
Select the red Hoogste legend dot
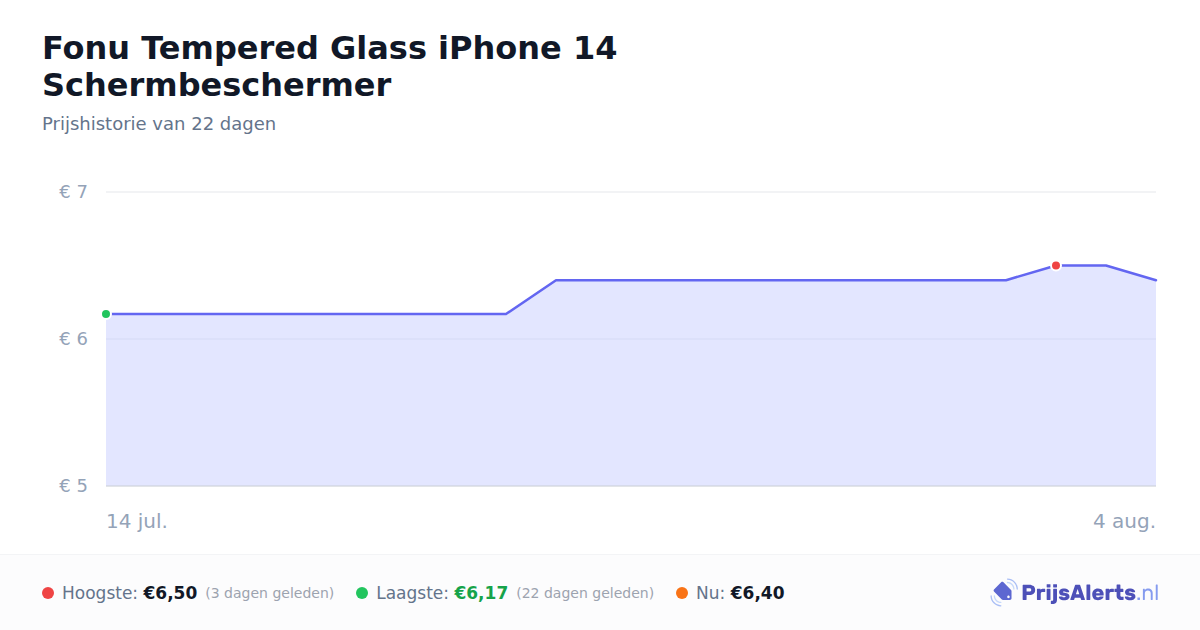click(48, 593)
